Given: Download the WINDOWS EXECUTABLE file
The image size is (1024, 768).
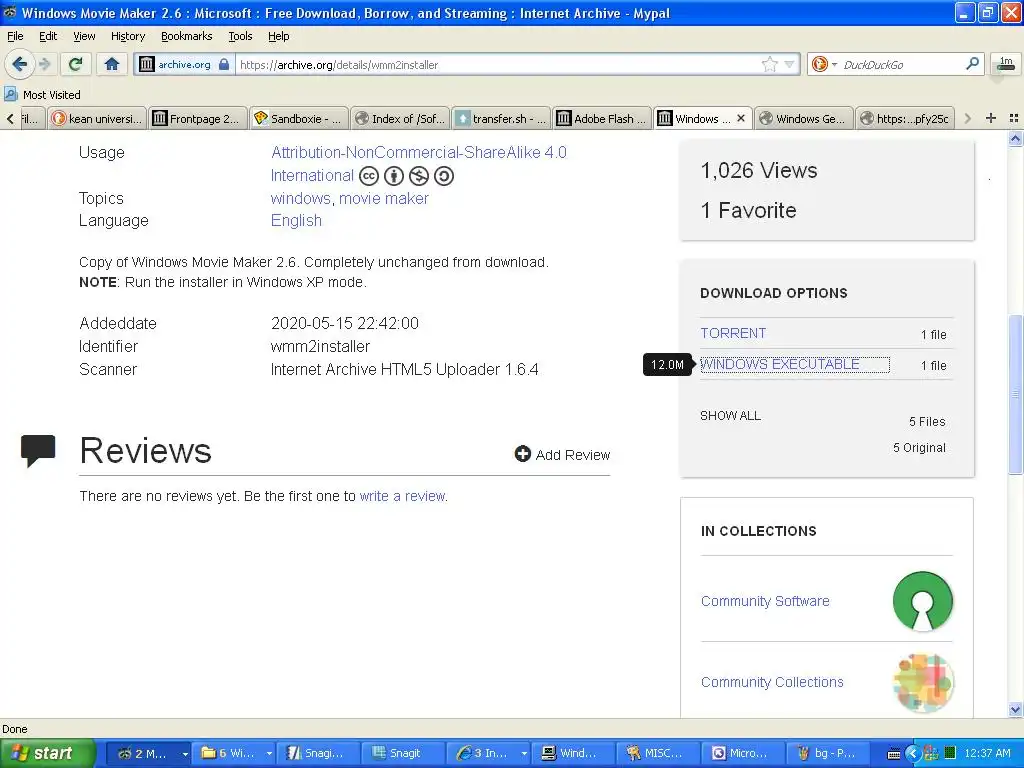Looking at the screenshot, I should click(780, 364).
